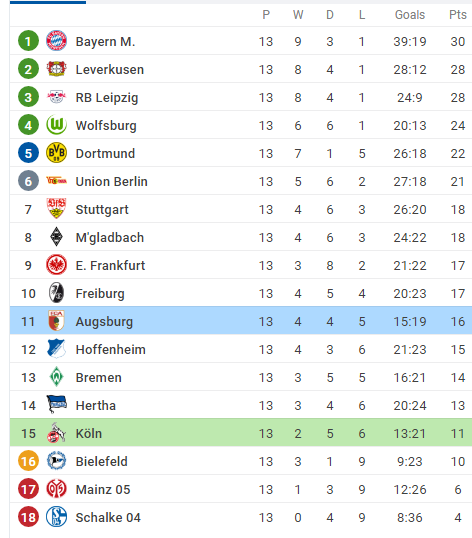
Task: Click the Bielefeld club crest
Action: 56,461
